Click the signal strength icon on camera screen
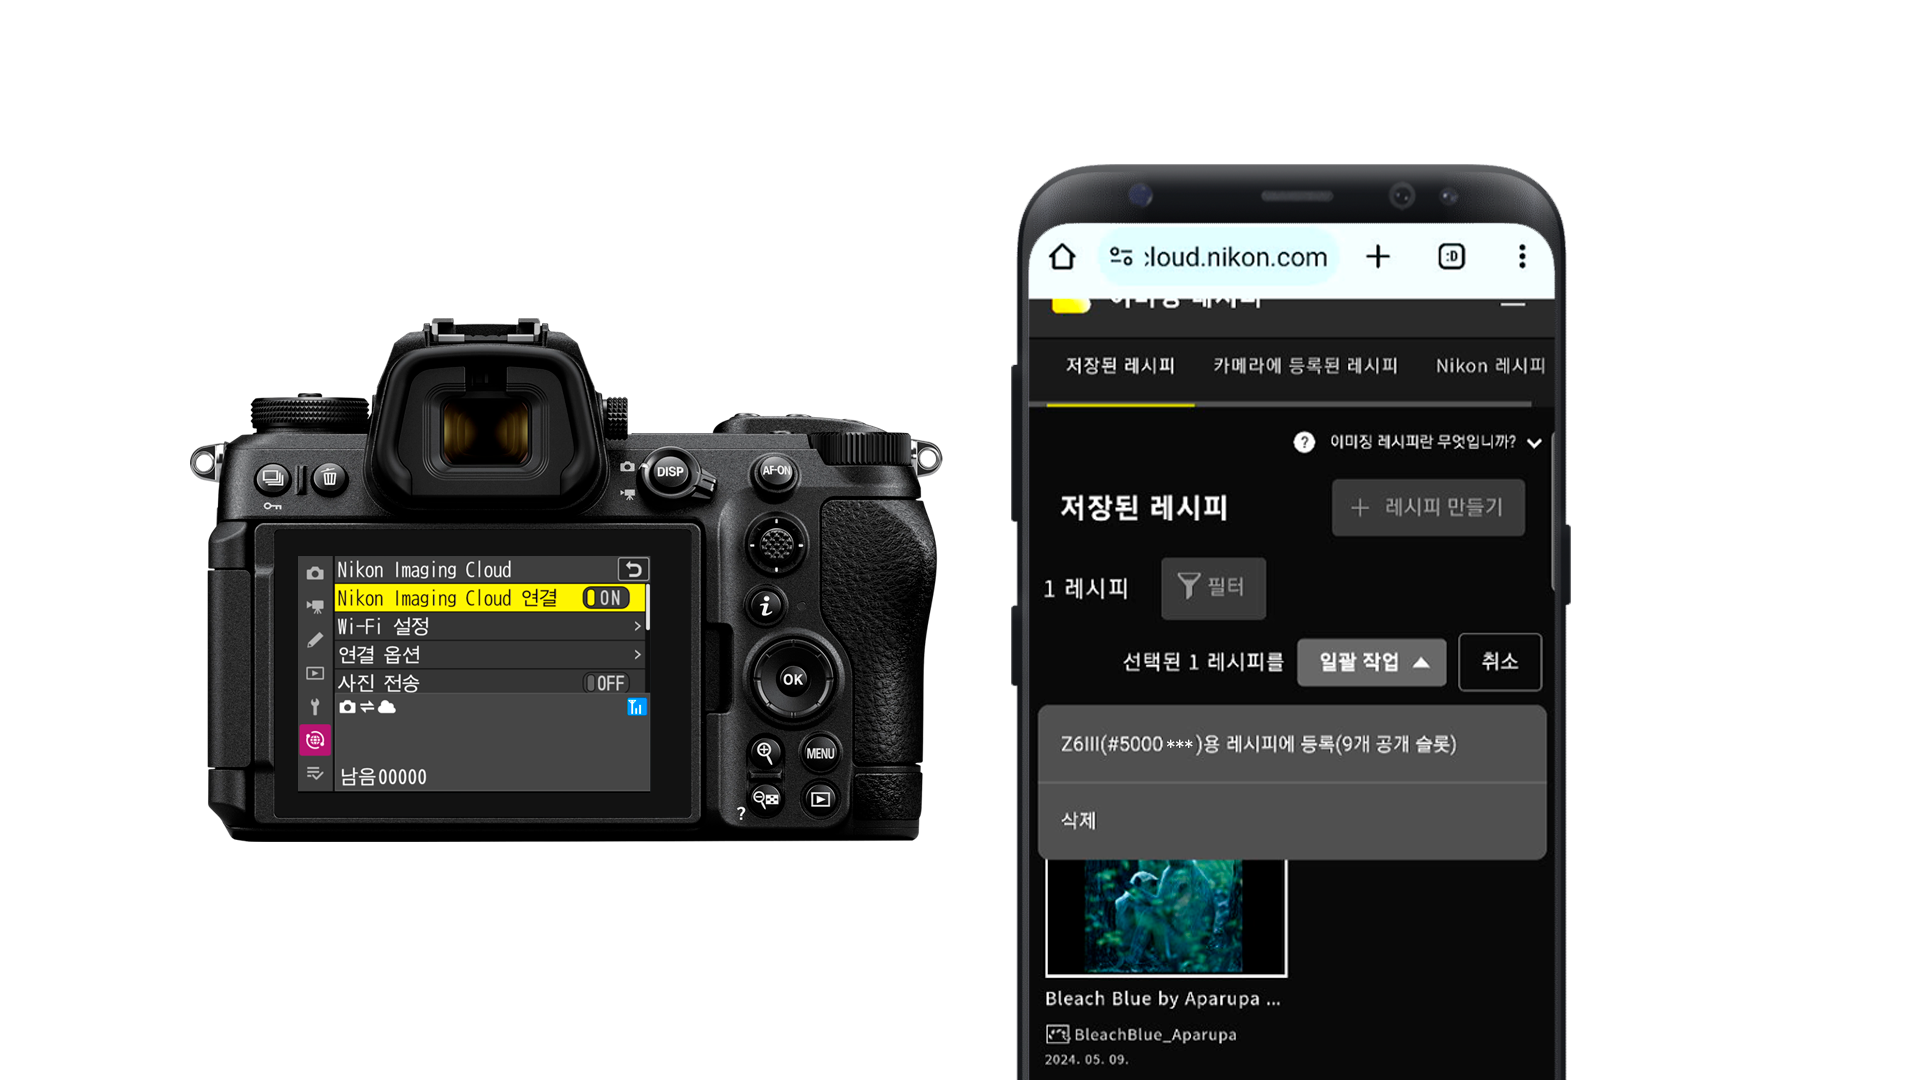 (x=636, y=707)
